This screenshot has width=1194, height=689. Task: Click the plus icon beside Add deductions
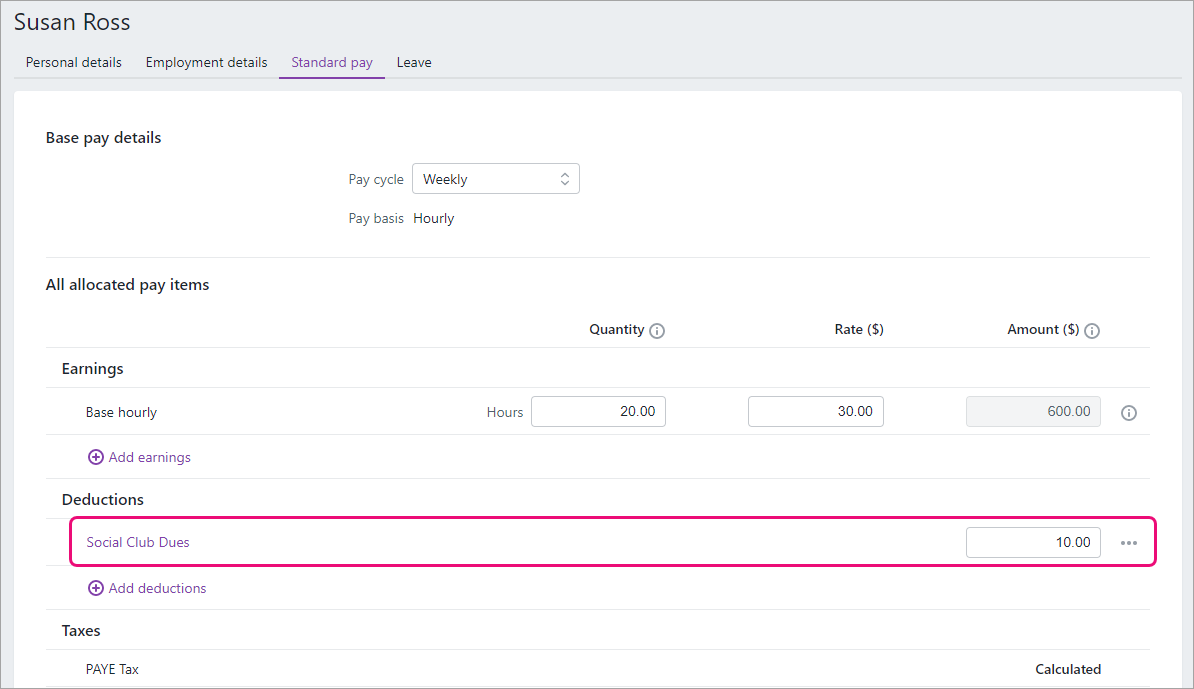tap(96, 588)
